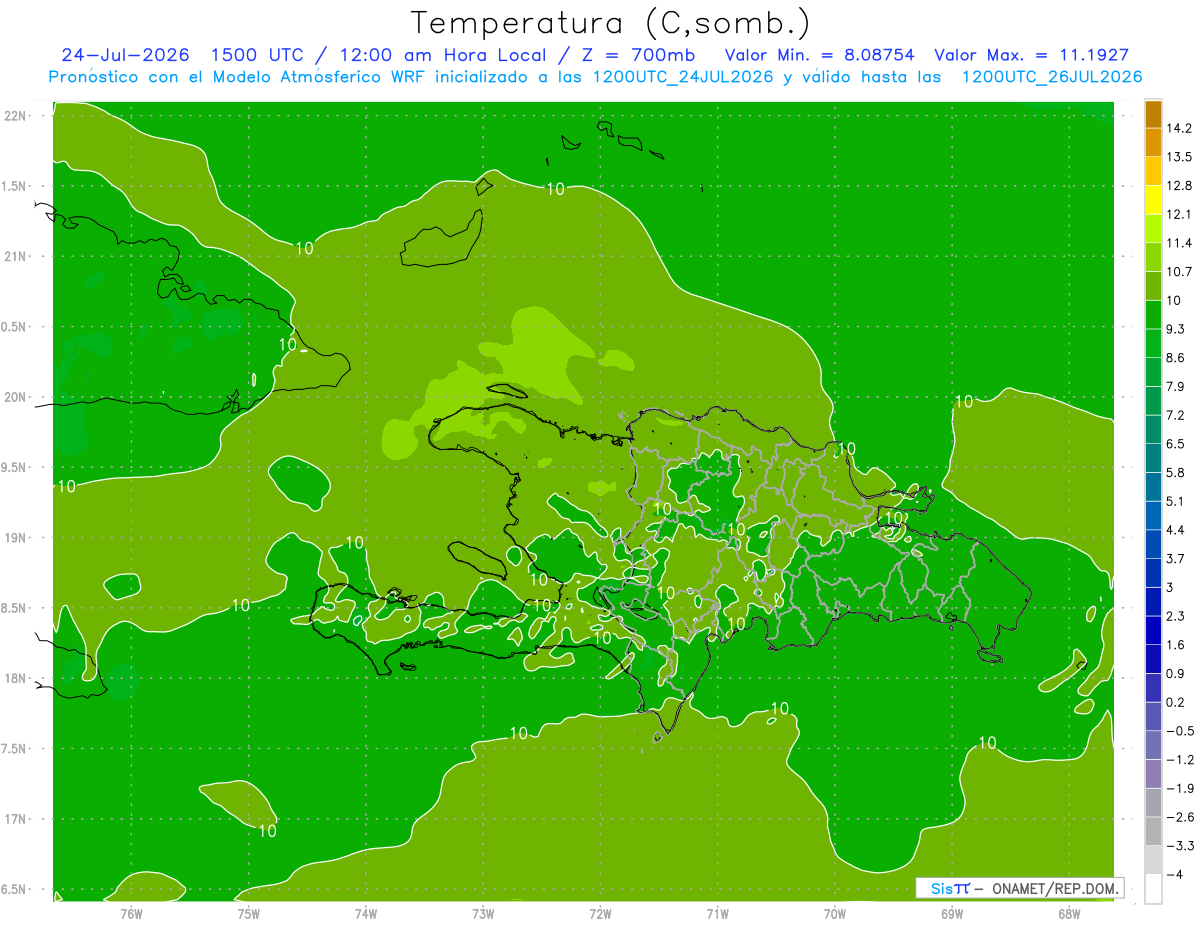Click the '71W' longitude label
1200x927 pixels.
[x=717, y=914]
